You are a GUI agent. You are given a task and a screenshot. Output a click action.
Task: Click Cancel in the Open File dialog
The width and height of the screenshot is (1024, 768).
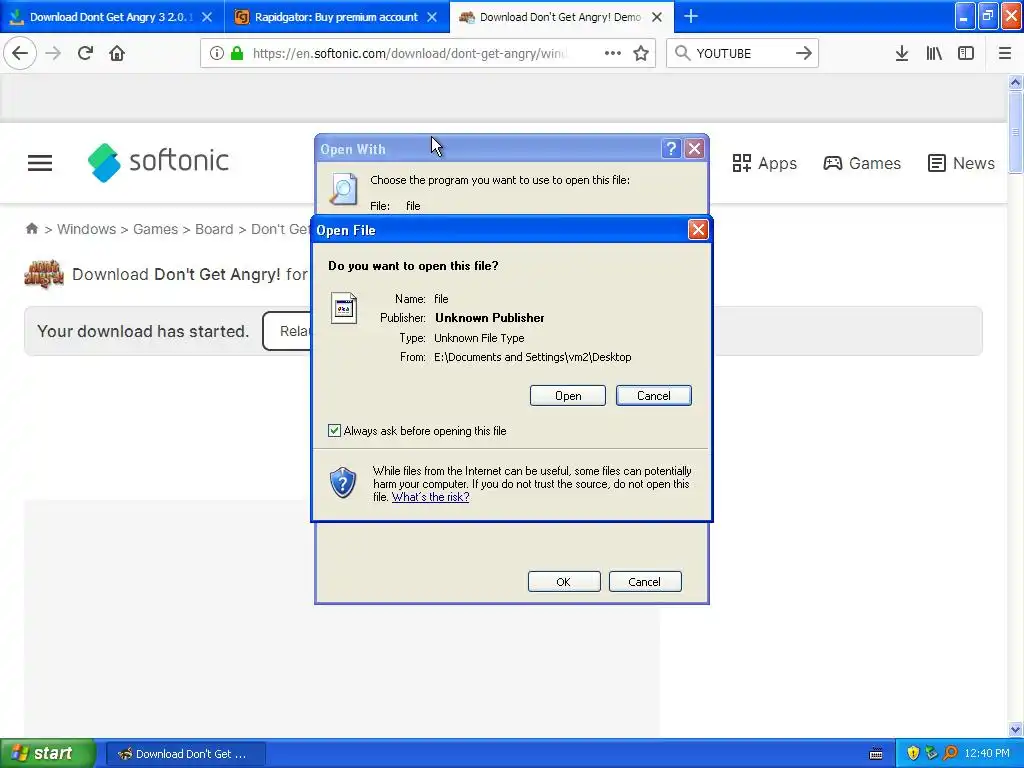pyautogui.click(x=654, y=396)
